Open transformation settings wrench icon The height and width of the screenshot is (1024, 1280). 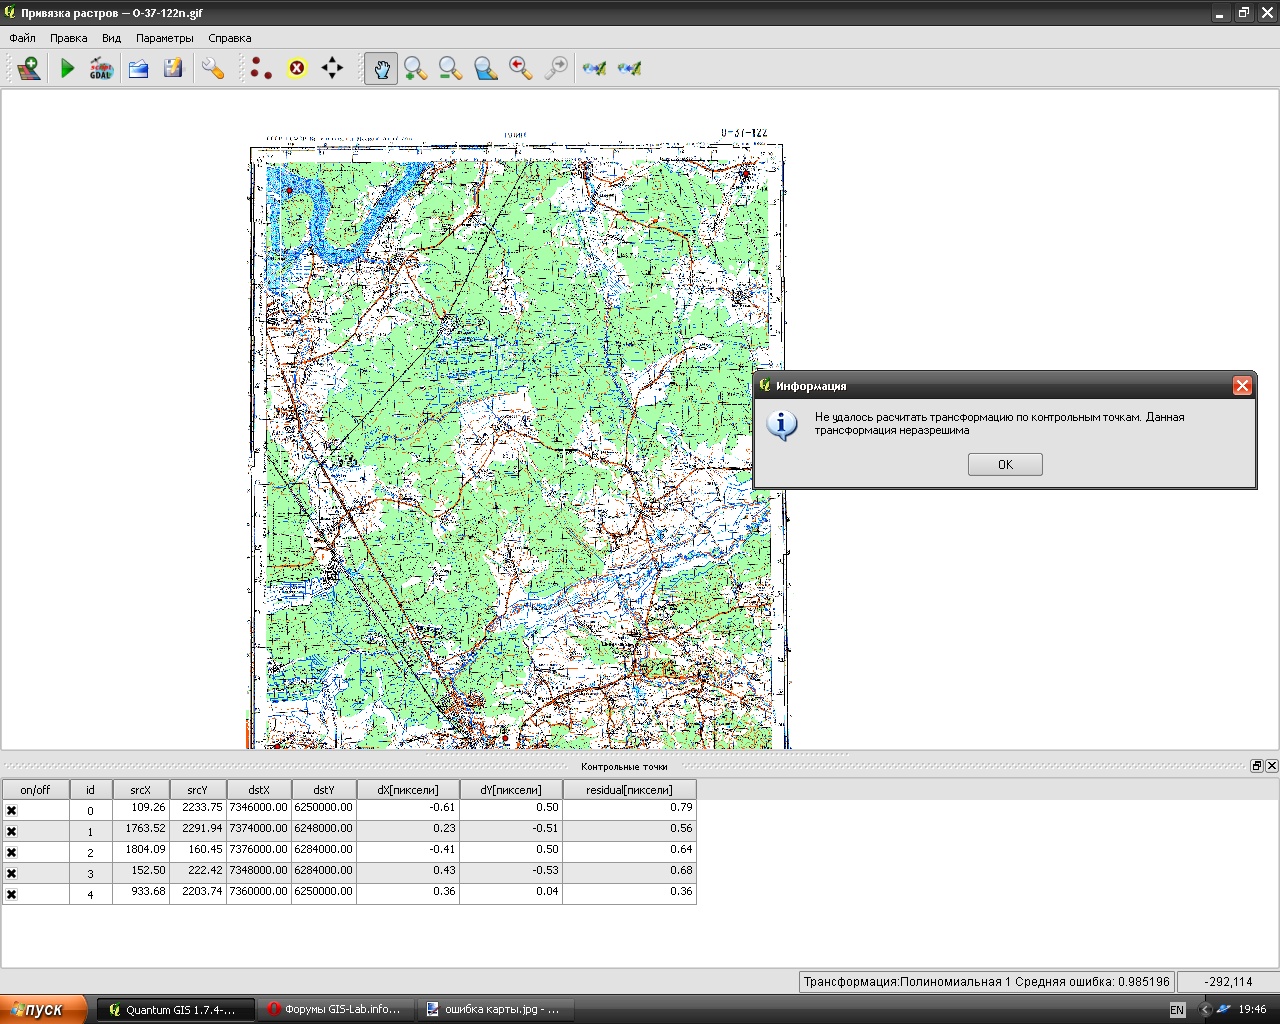[x=212, y=68]
